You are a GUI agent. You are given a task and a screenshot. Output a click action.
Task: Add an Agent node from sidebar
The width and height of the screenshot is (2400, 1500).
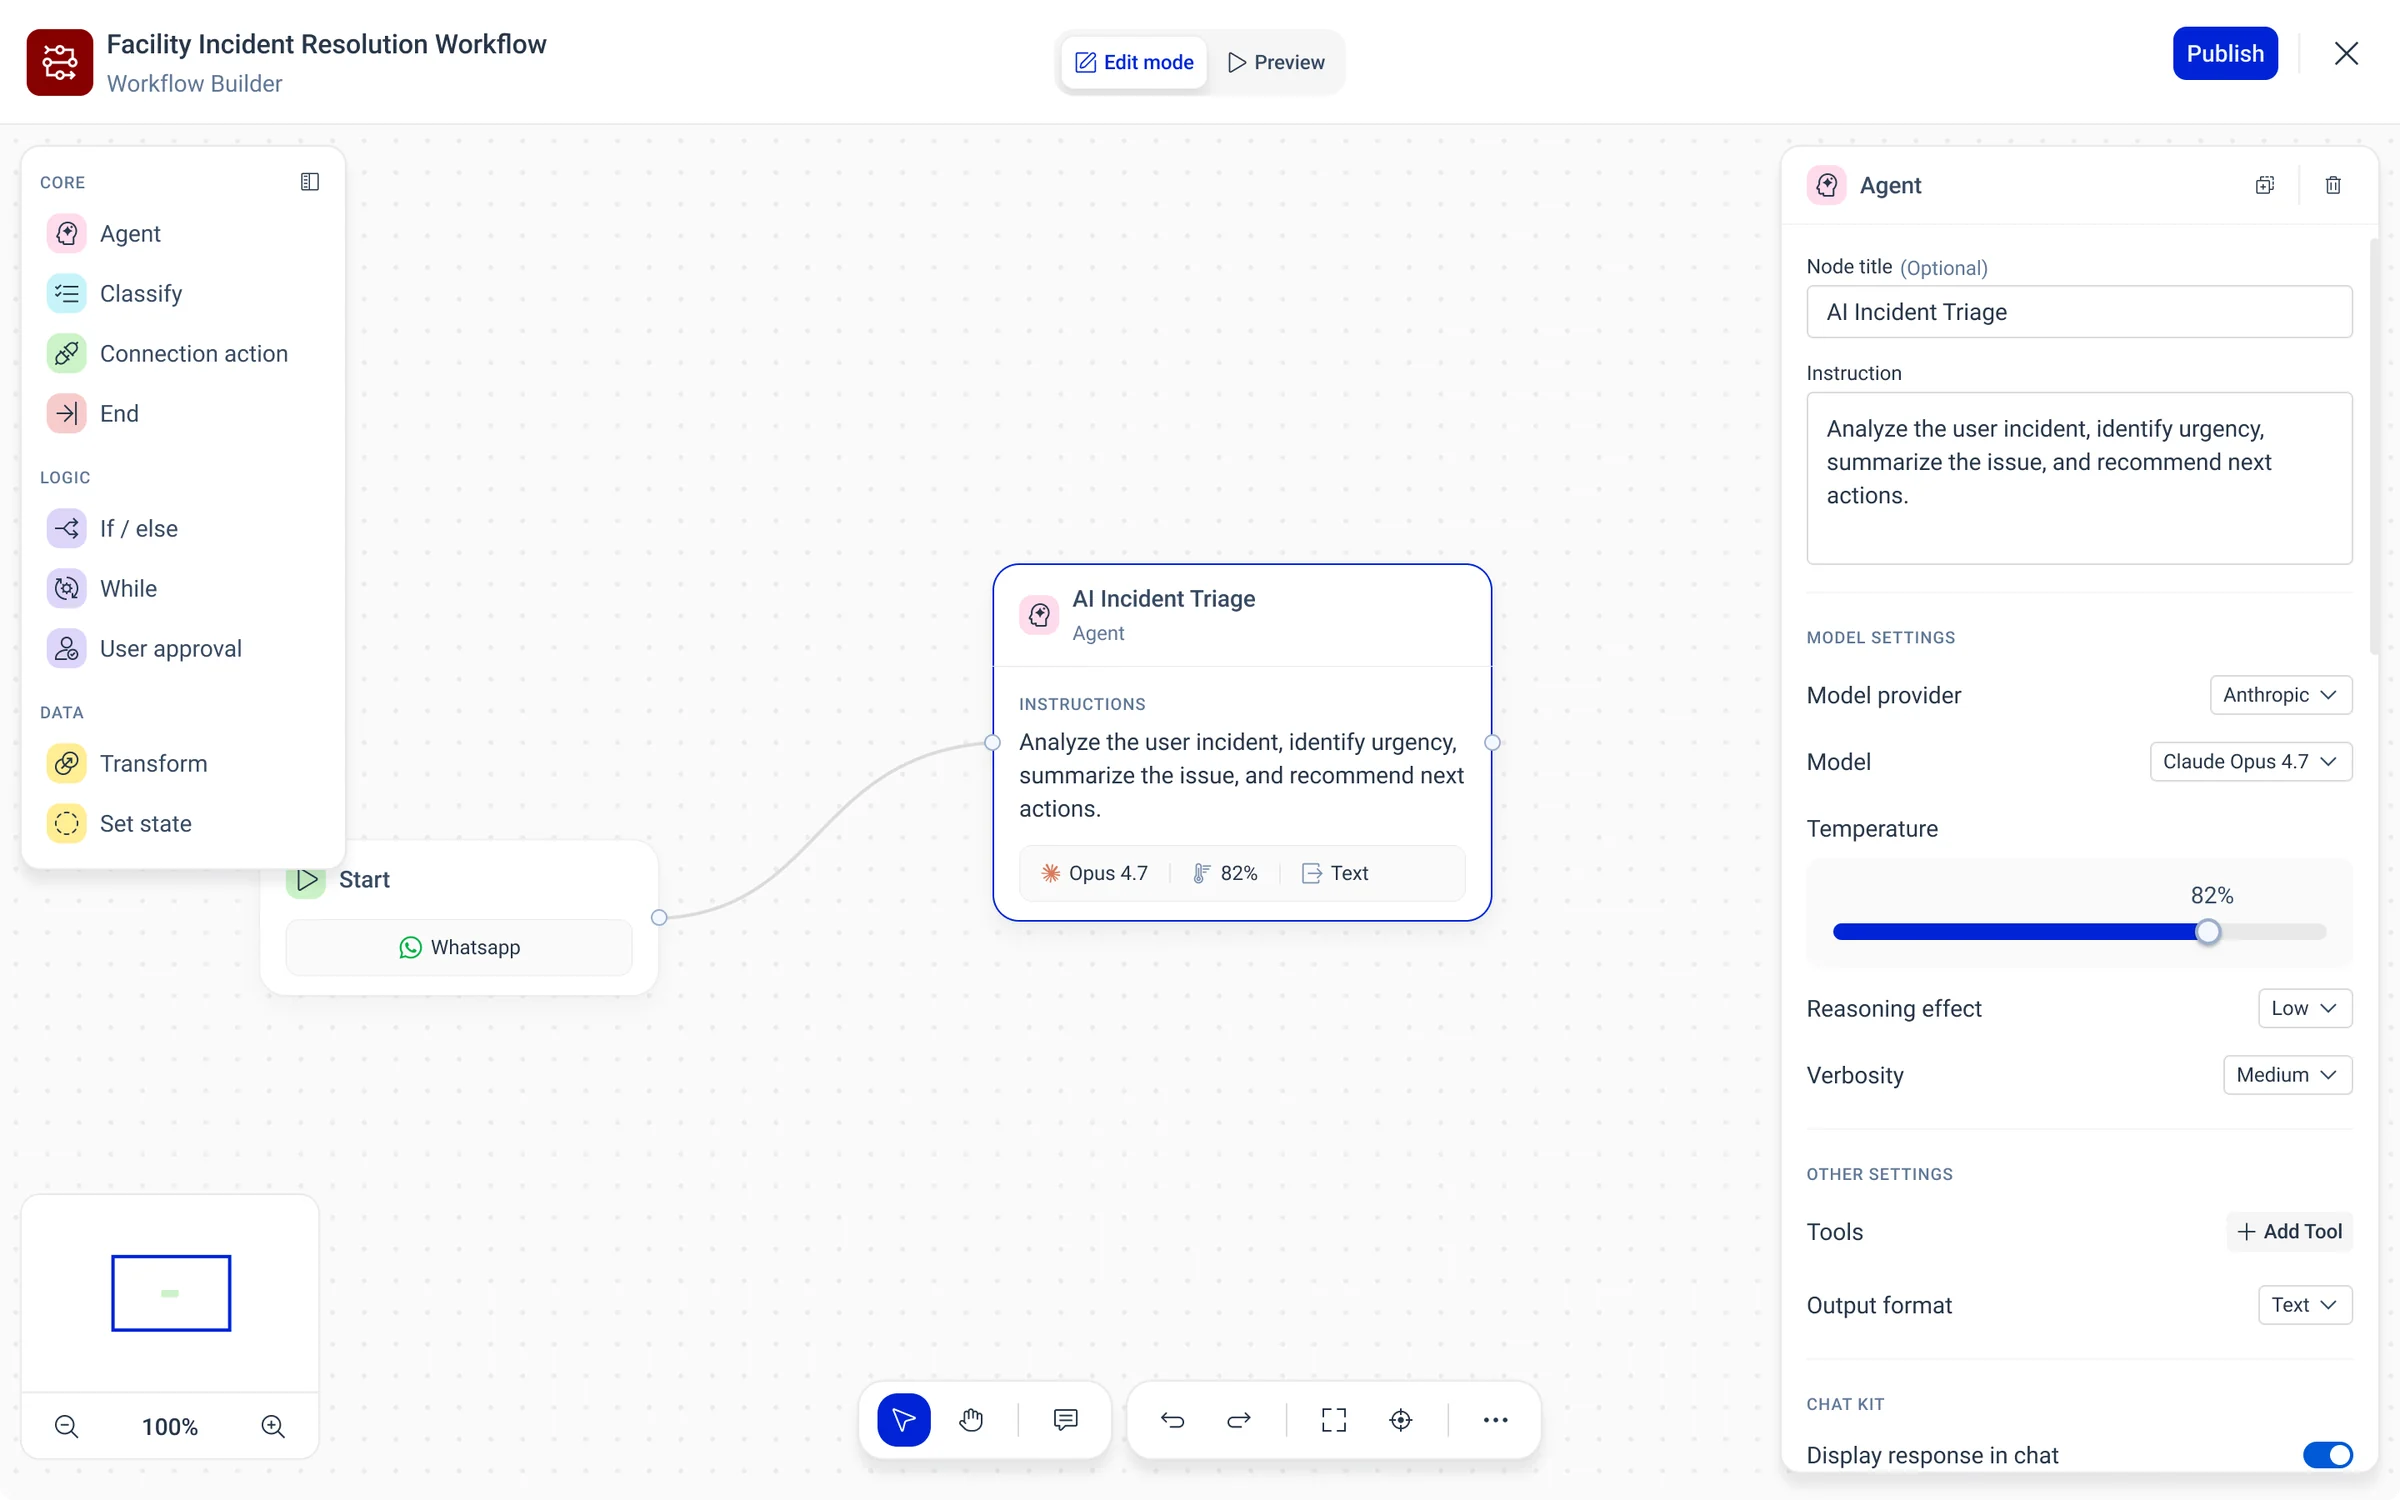pos(183,233)
